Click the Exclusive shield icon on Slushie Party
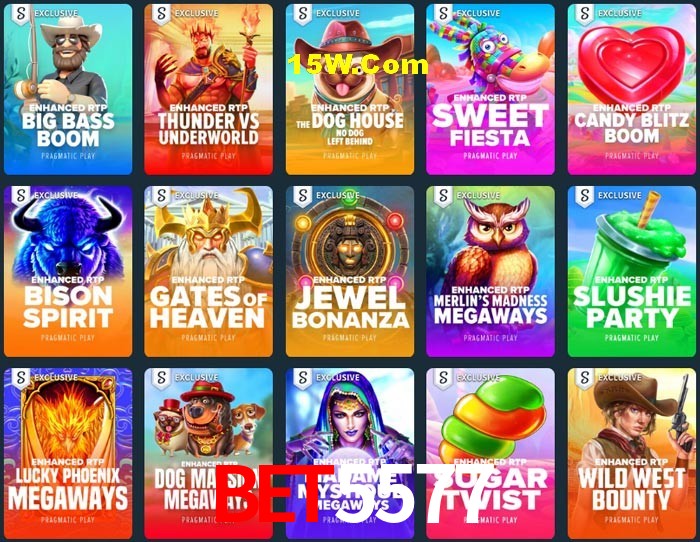The image size is (700, 542). [584, 196]
